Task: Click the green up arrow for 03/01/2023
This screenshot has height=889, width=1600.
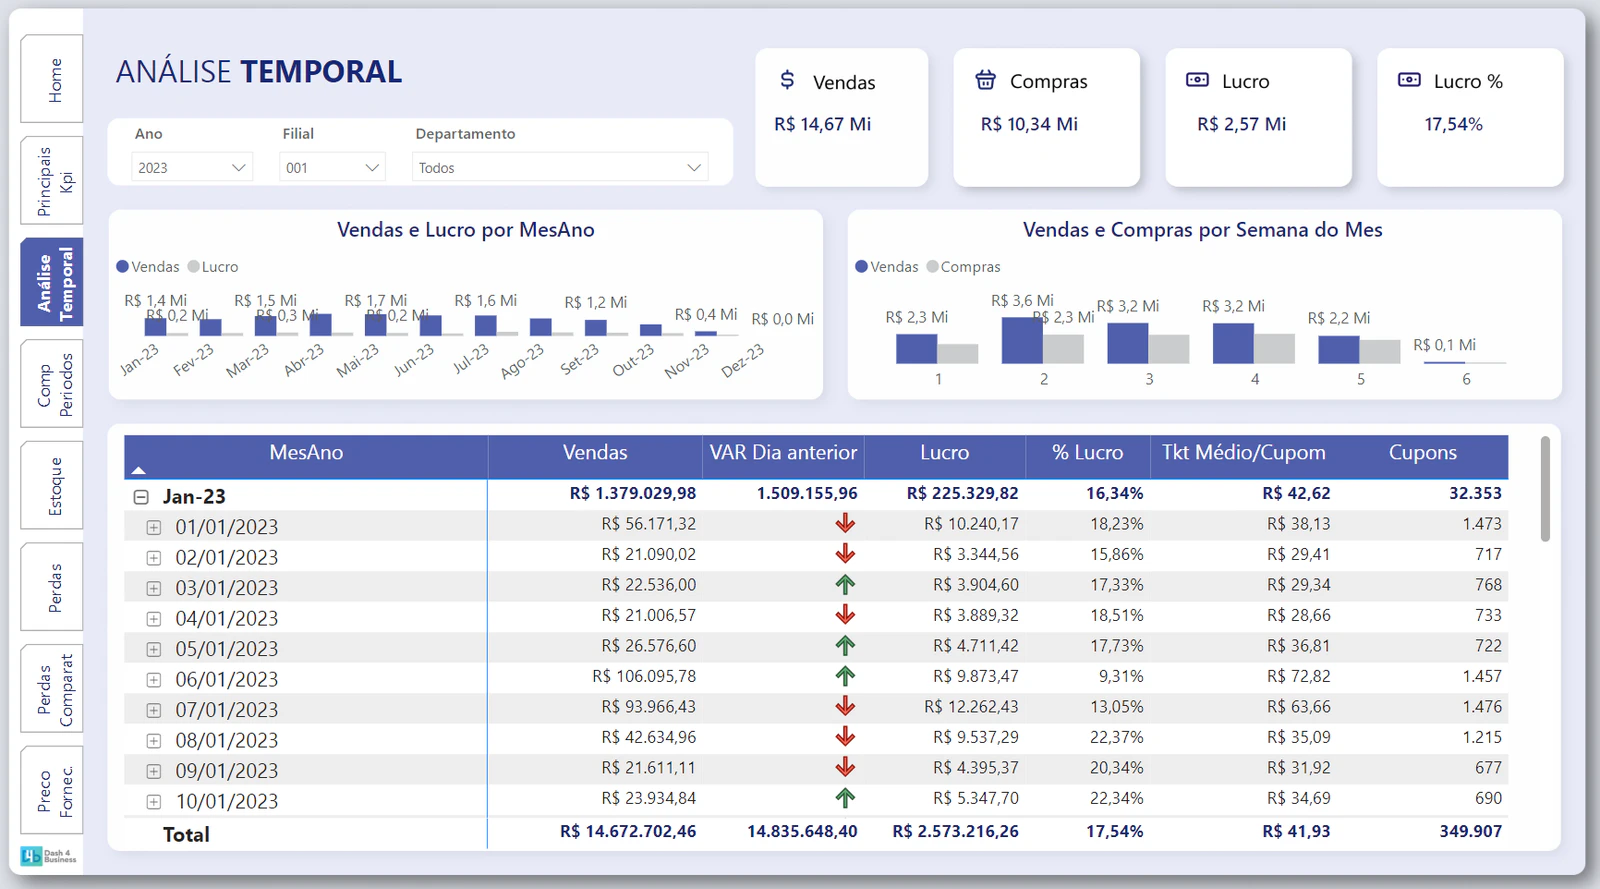Action: pyautogui.click(x=845, y=584)
